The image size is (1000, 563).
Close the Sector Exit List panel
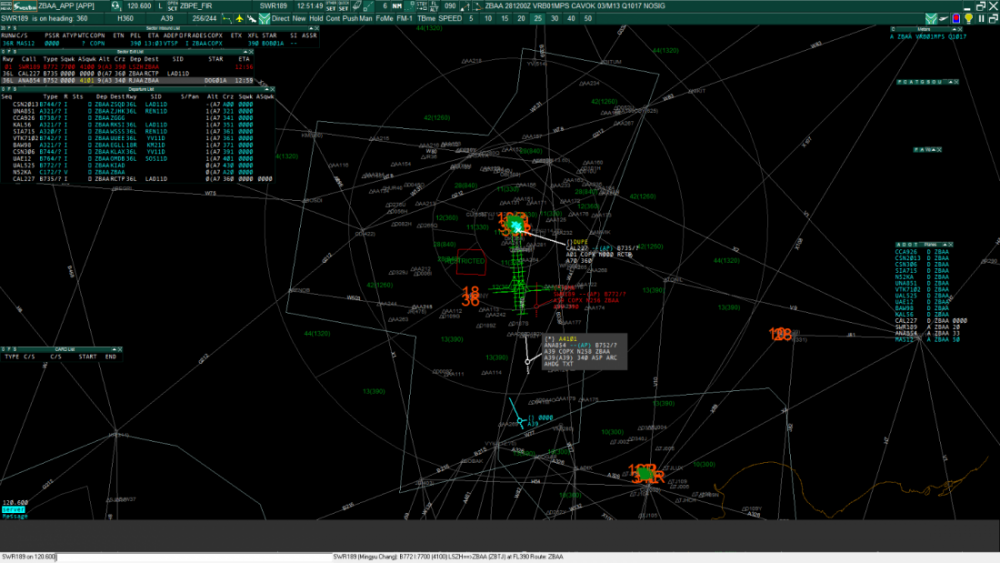pyautogui.click(x=251, y=52)
